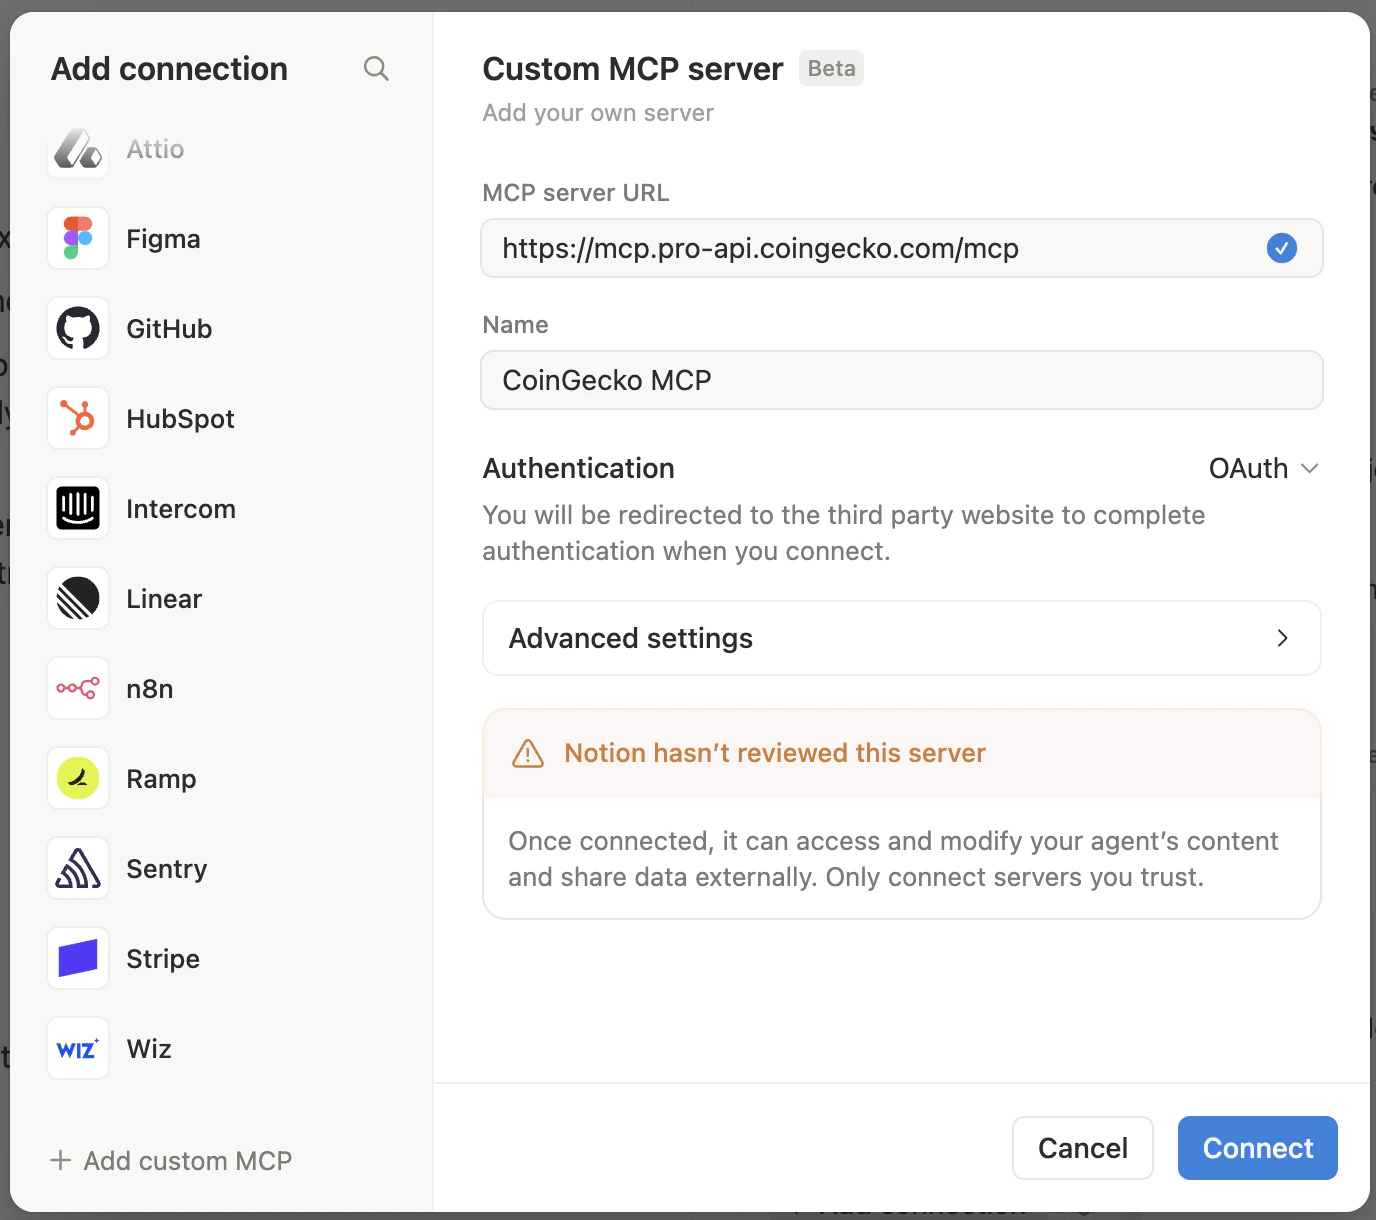Click the Attio logo icon
The height and width of the screenshot is (1220, 1376).
(x=78, y=149)
